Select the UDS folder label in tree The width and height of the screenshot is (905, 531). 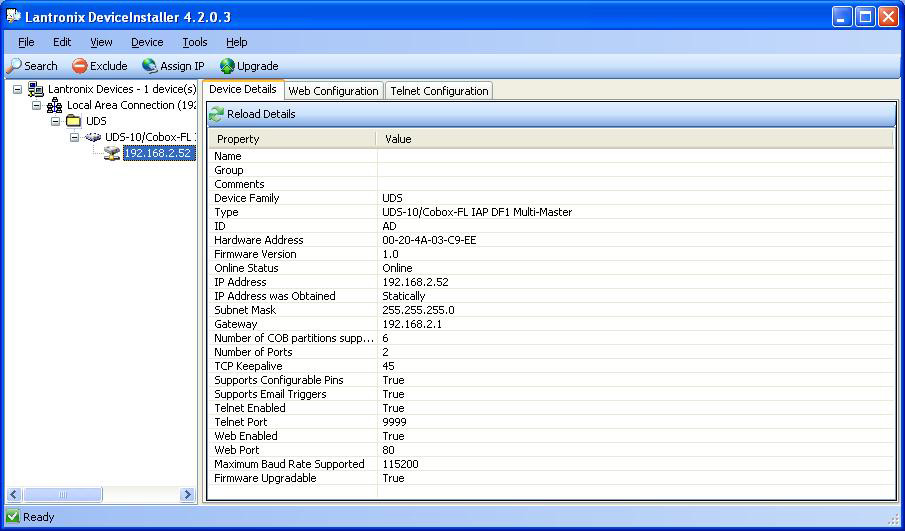coord(96,121)
